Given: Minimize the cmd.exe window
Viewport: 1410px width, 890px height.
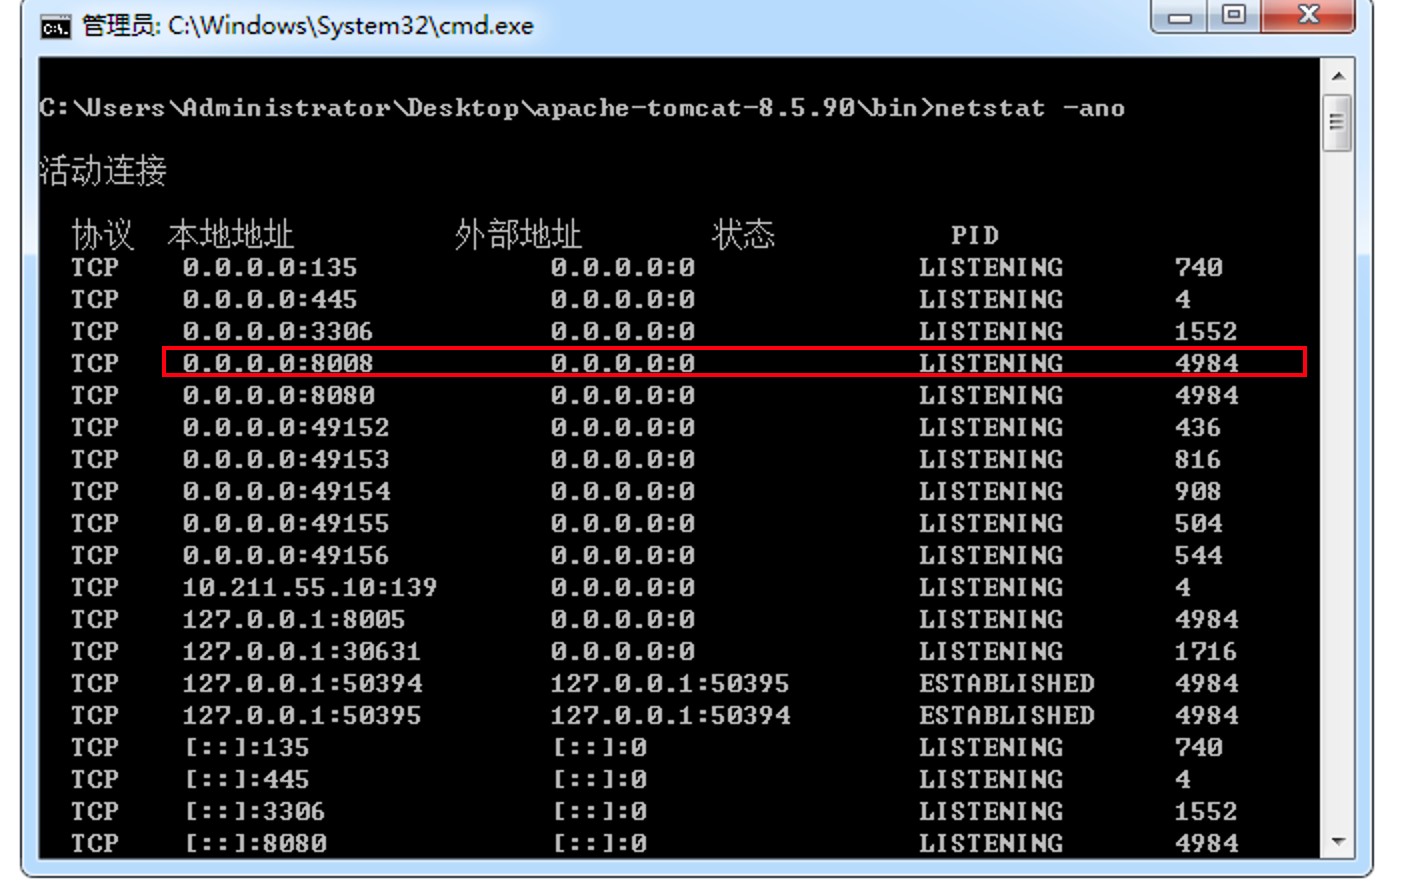Looking at the screenshot, I should 1180,16.
